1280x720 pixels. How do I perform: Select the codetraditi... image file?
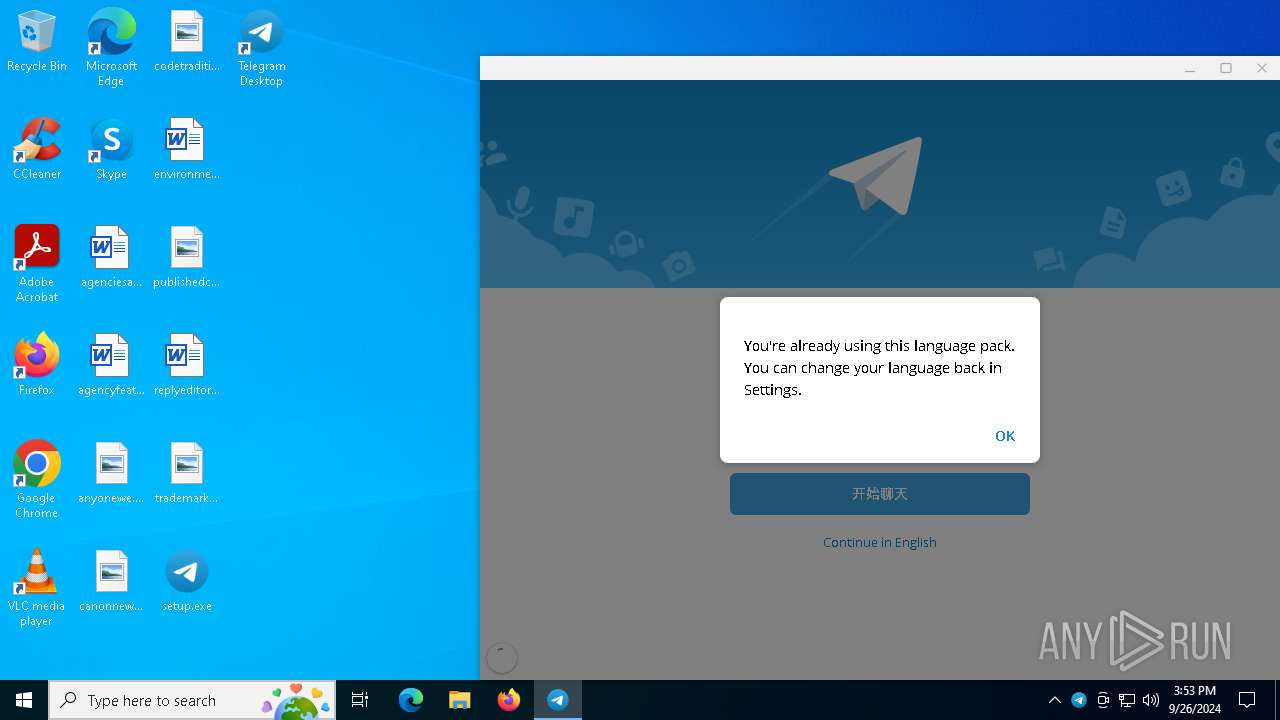[186, 42]
